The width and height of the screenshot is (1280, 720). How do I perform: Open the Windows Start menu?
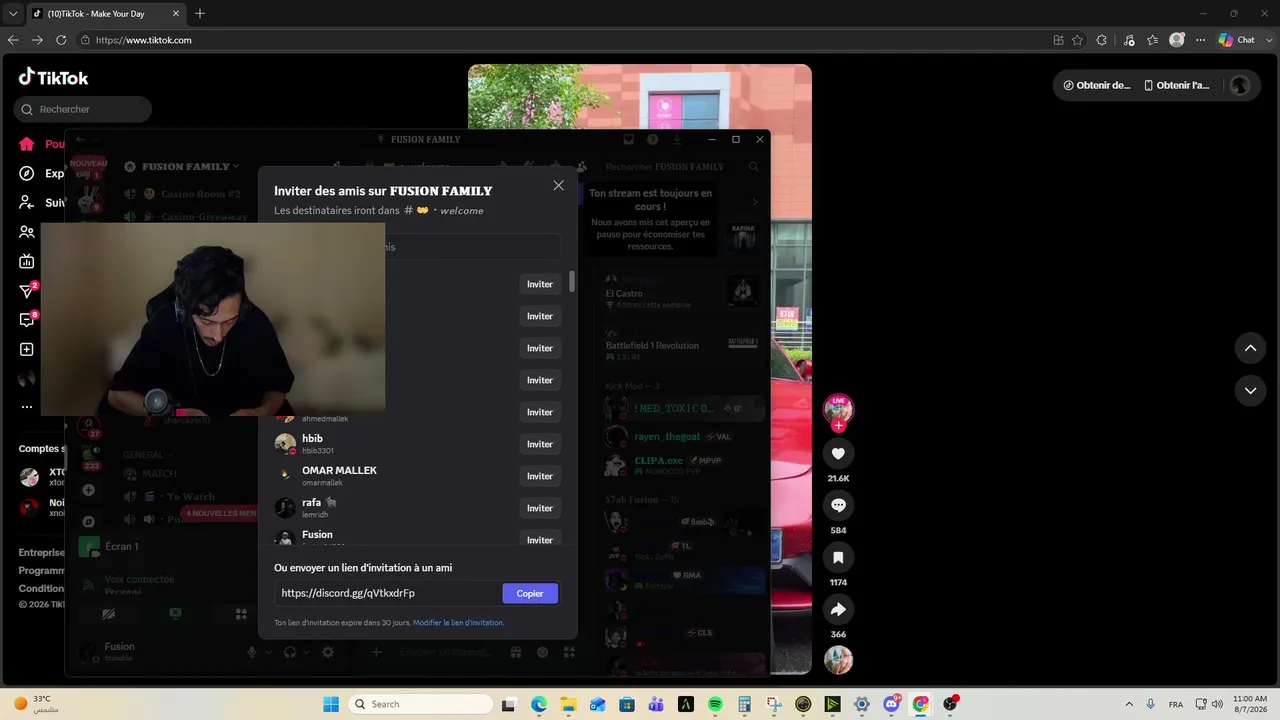[x=331, y=704]
